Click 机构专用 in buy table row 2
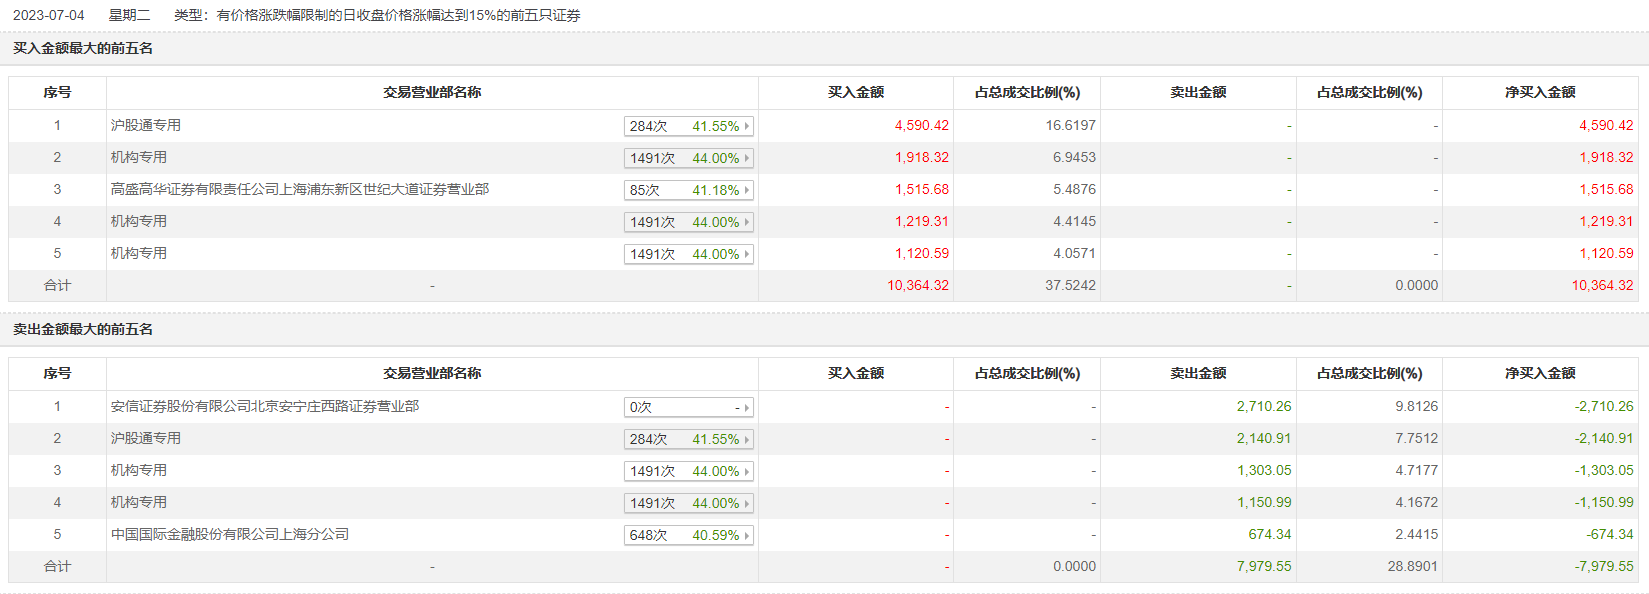1649x594 pixels. [139, 157]
